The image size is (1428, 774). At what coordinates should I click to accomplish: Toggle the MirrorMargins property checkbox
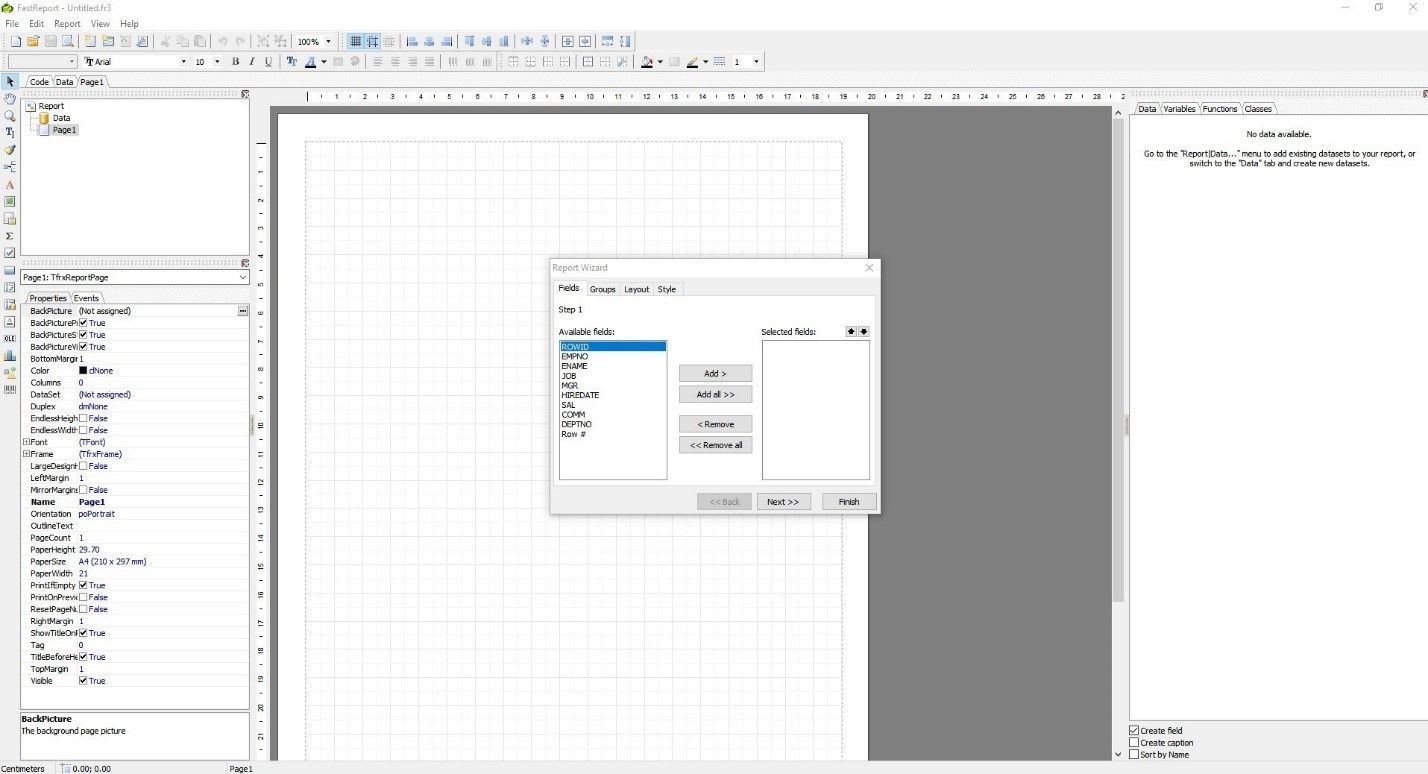coord(83,490)
